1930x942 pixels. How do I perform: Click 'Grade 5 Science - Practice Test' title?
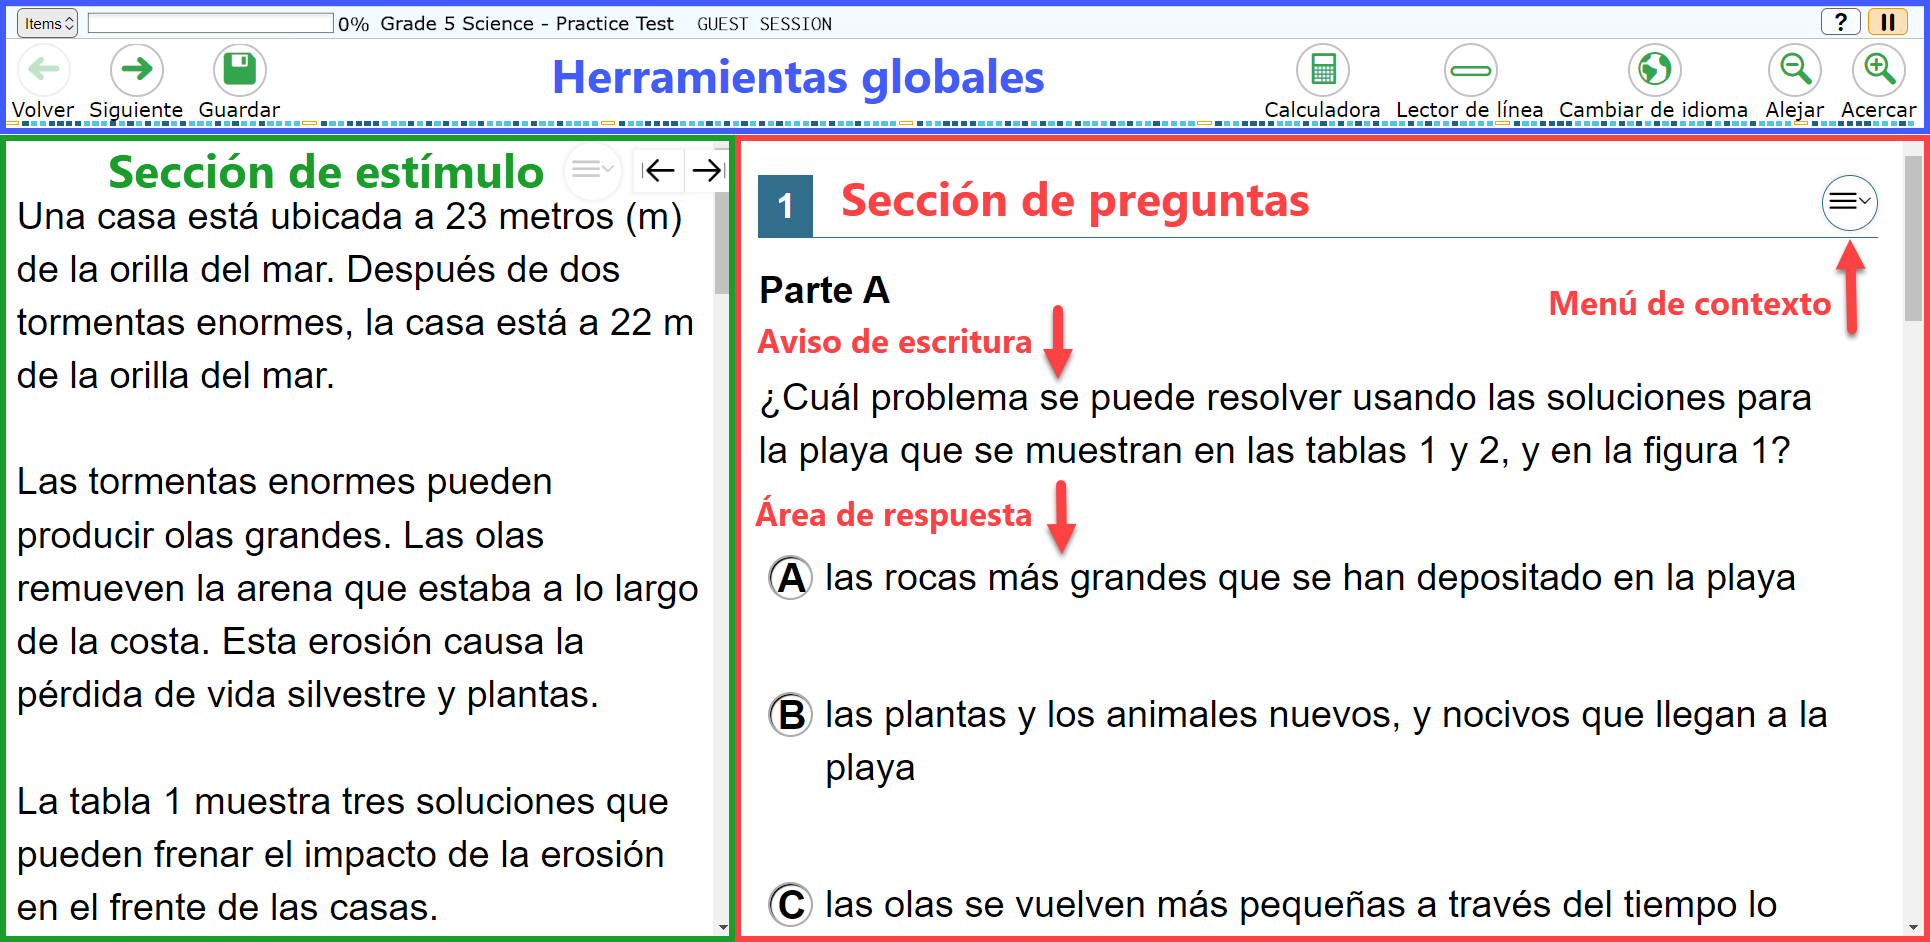click(x=527, y=23)
